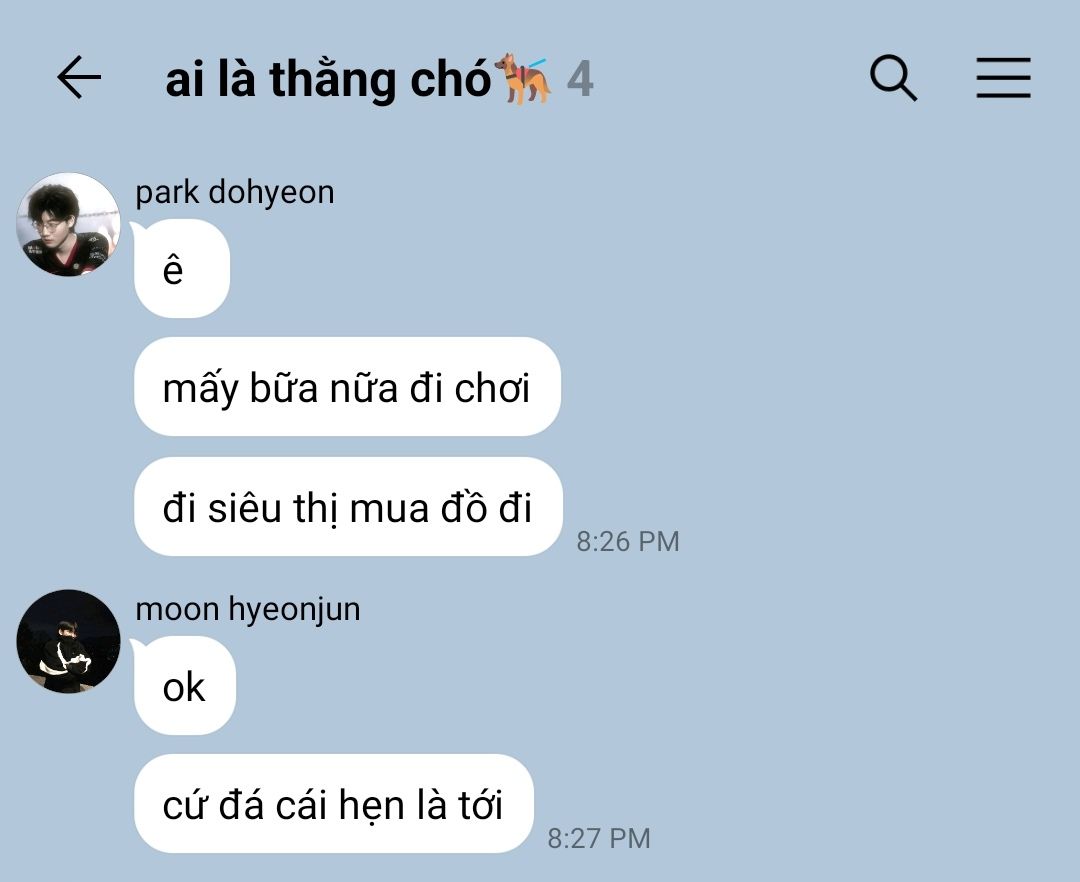Open the hamburger menu
Screen dimensions: 1080x882
click(1004, 78)
